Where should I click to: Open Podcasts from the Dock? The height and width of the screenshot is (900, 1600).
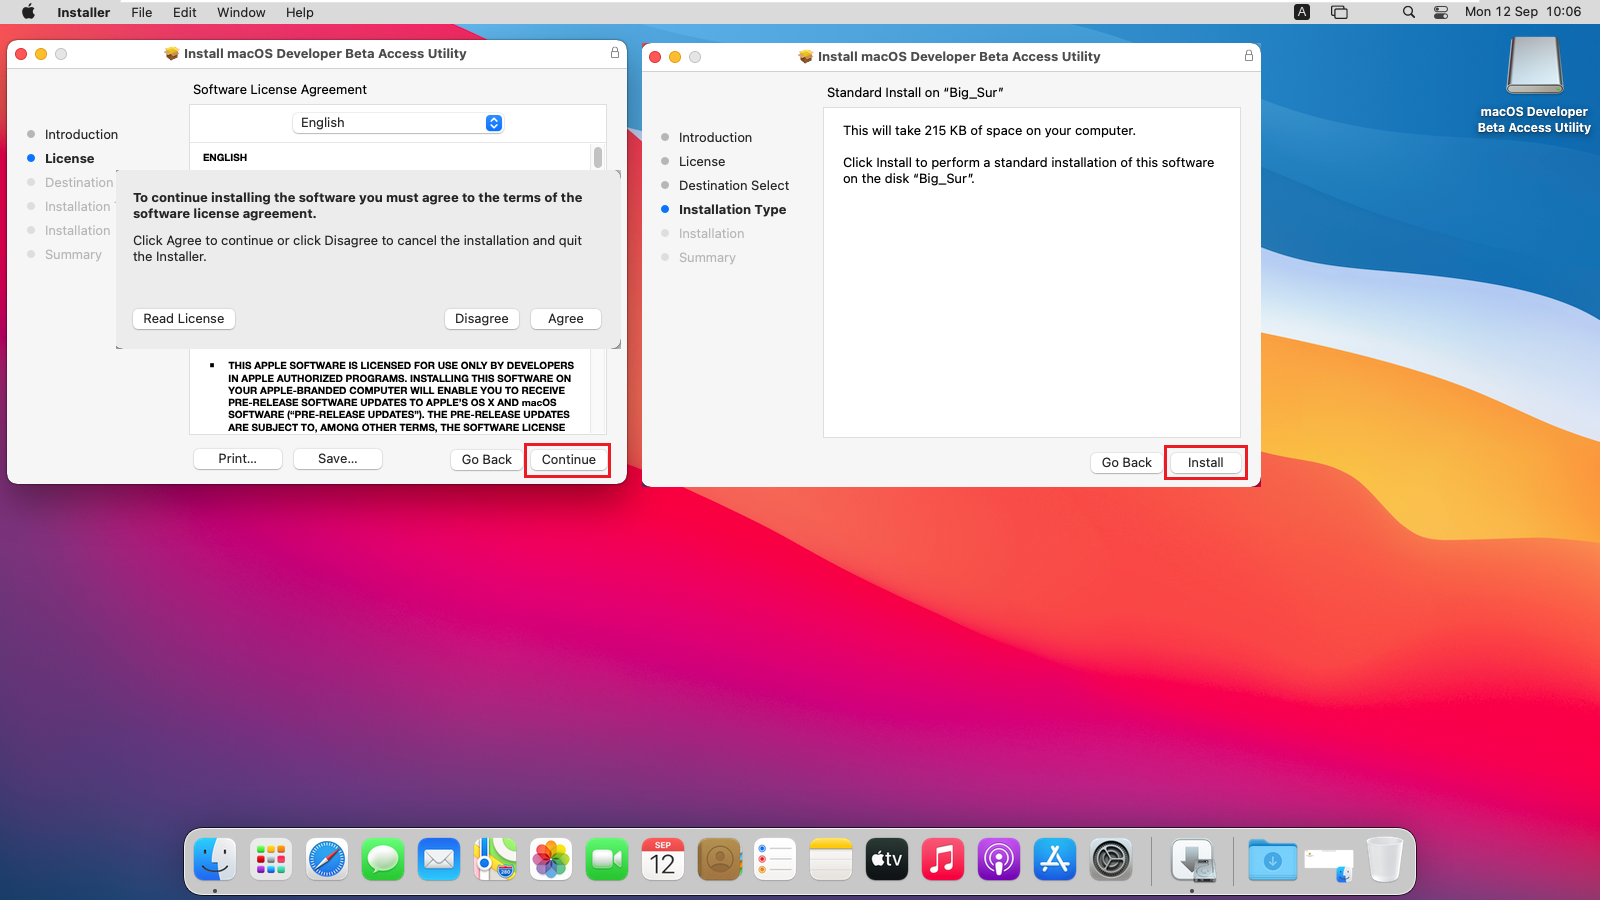point(999,860)
